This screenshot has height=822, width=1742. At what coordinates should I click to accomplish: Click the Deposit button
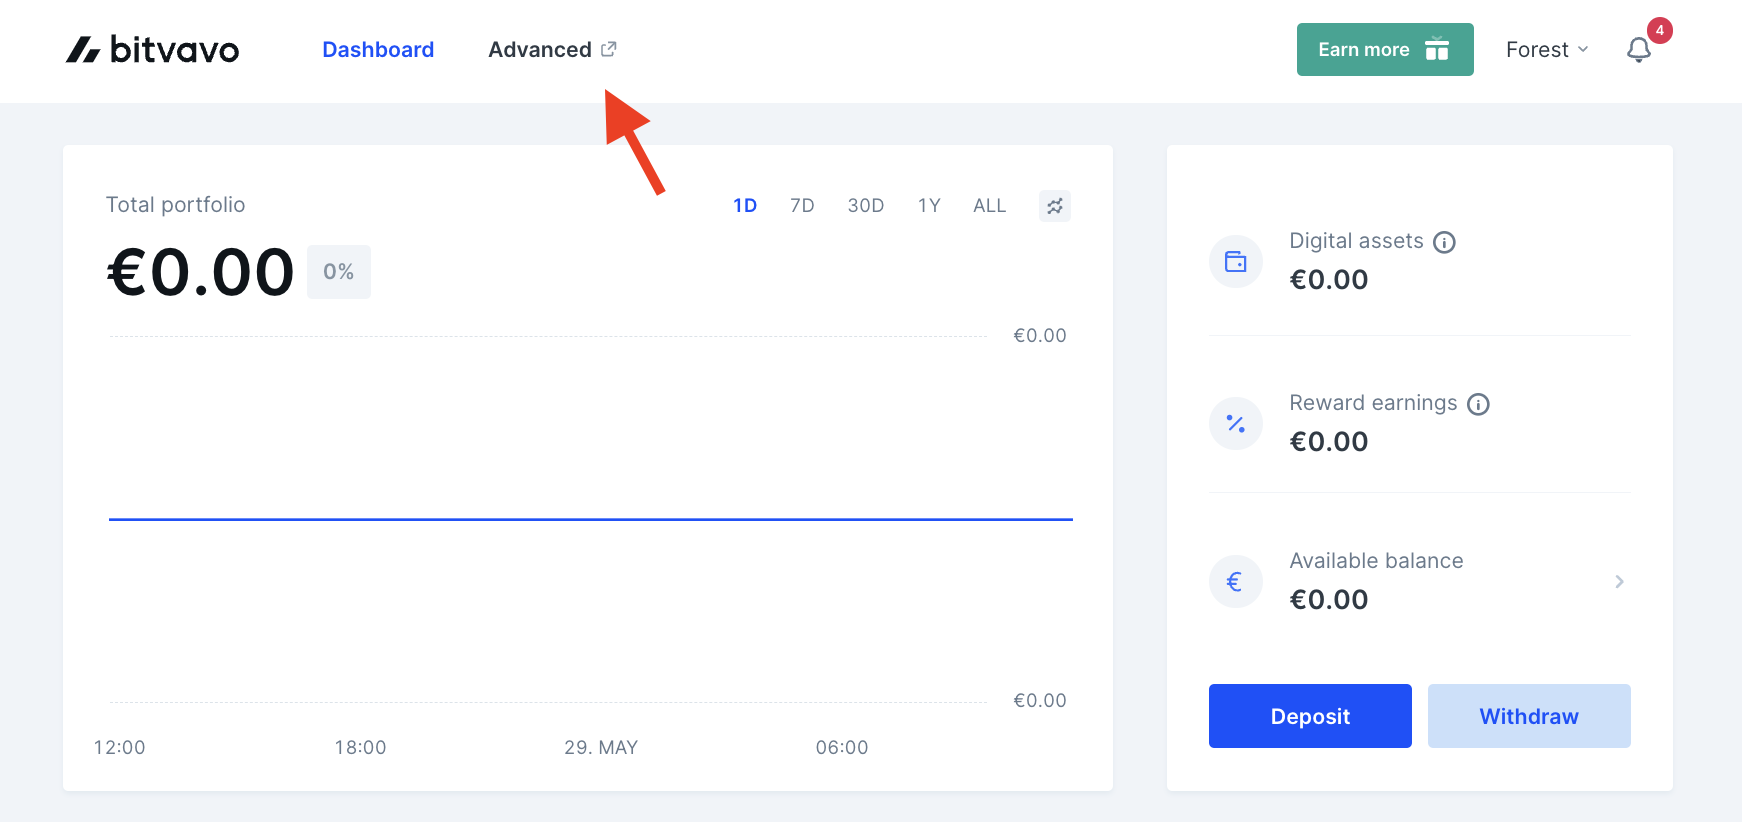[x=1310, y=716]
